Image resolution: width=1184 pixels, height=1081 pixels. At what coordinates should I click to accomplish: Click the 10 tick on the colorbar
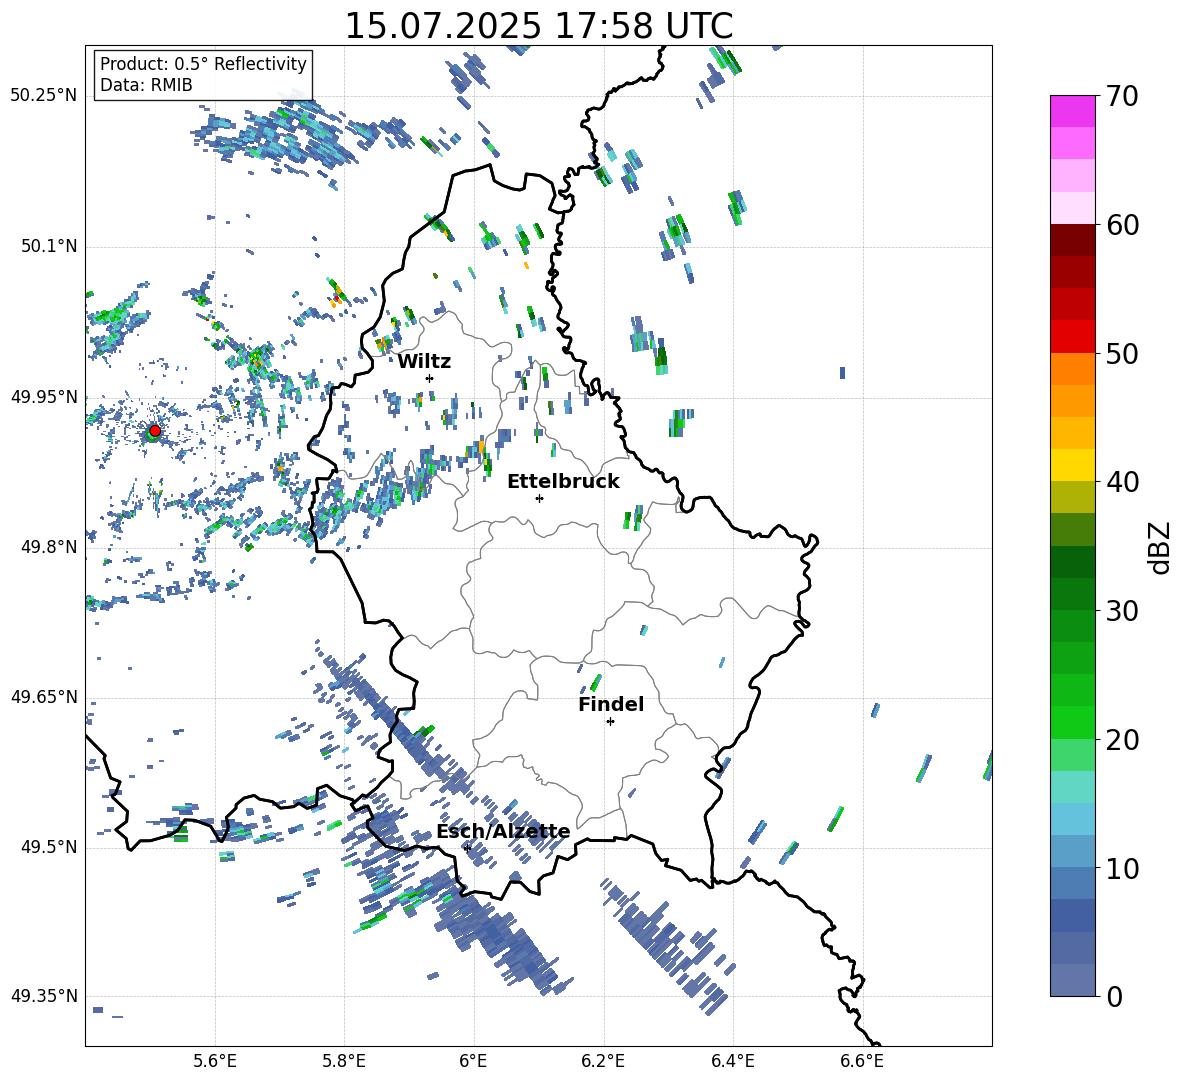point(1121,868)
